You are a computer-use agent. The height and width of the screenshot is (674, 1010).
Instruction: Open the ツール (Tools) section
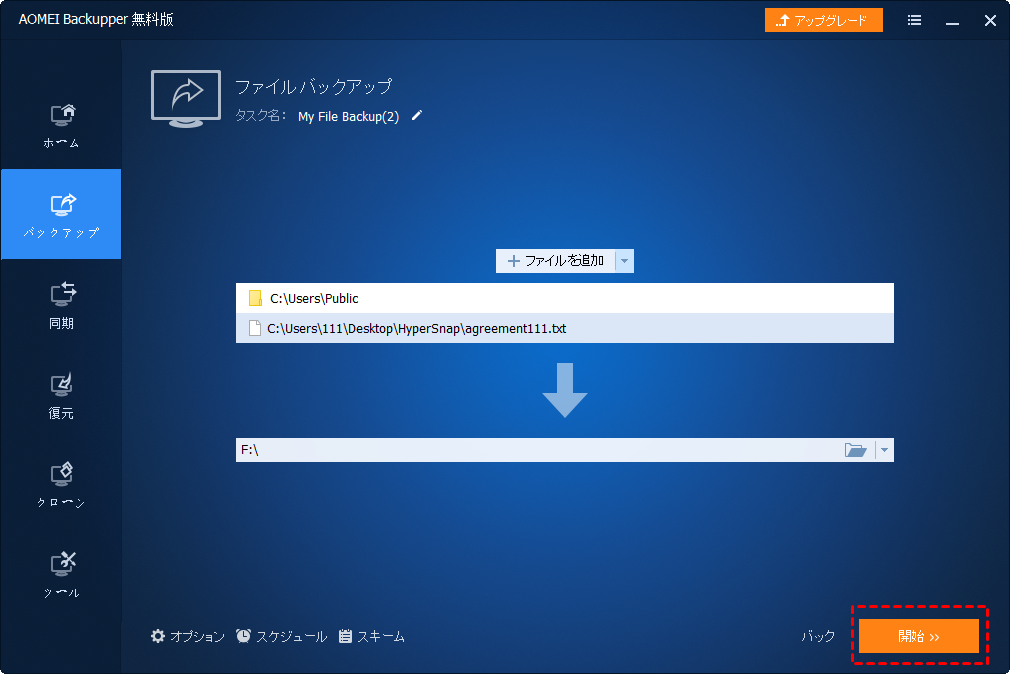(61, 575)
